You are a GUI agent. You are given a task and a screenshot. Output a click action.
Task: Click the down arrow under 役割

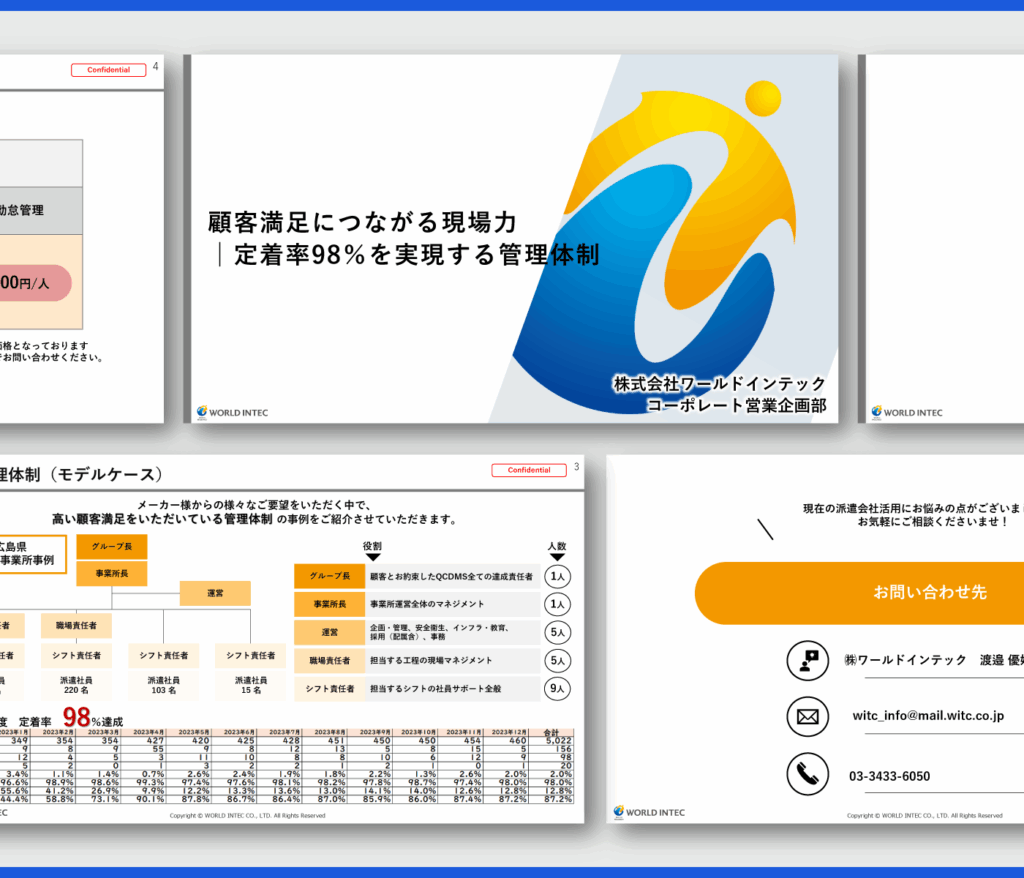click(373, 557)
